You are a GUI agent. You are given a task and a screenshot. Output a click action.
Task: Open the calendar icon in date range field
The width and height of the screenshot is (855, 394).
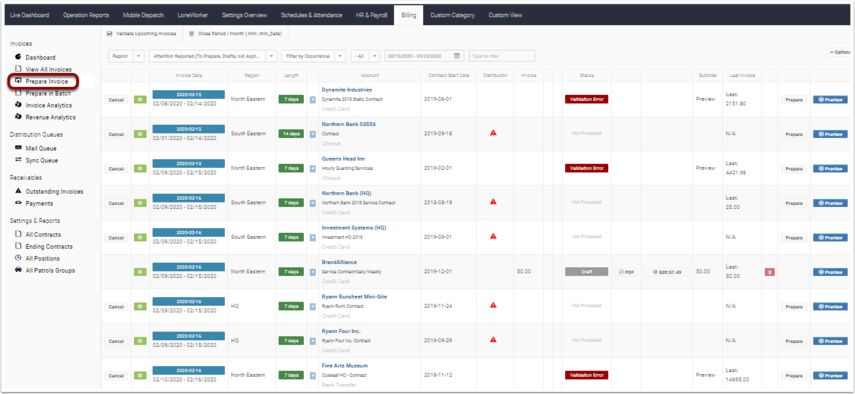coord(457,56)
